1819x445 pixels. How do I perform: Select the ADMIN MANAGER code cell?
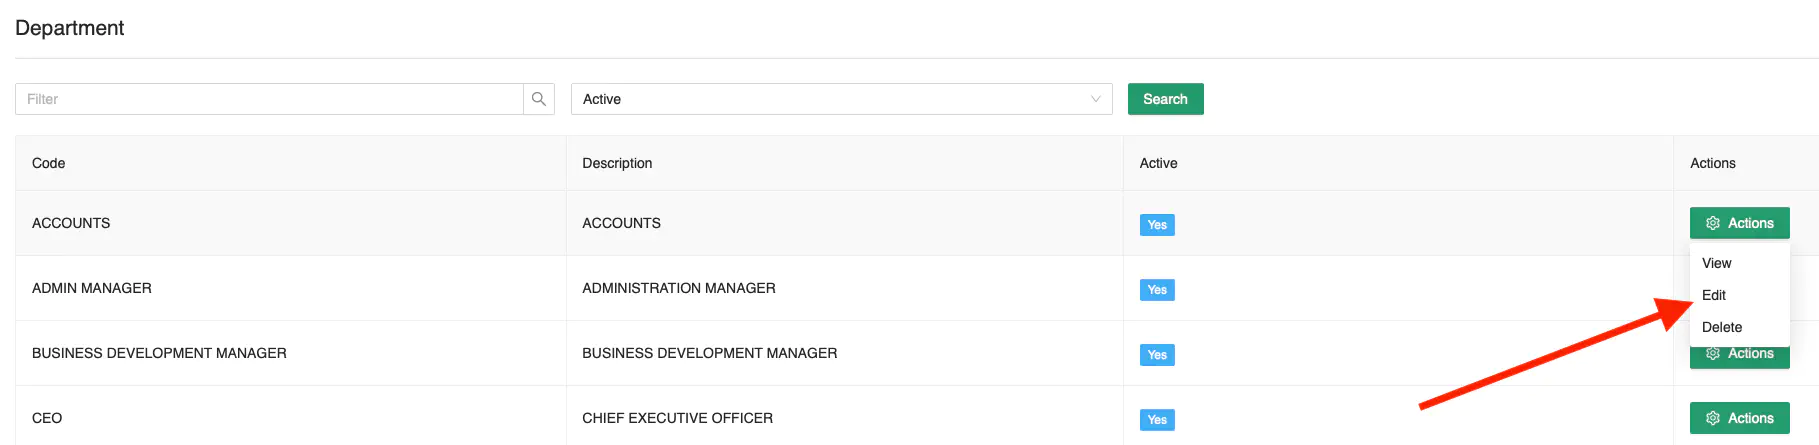pyautogui.click(x=92, y=288)
